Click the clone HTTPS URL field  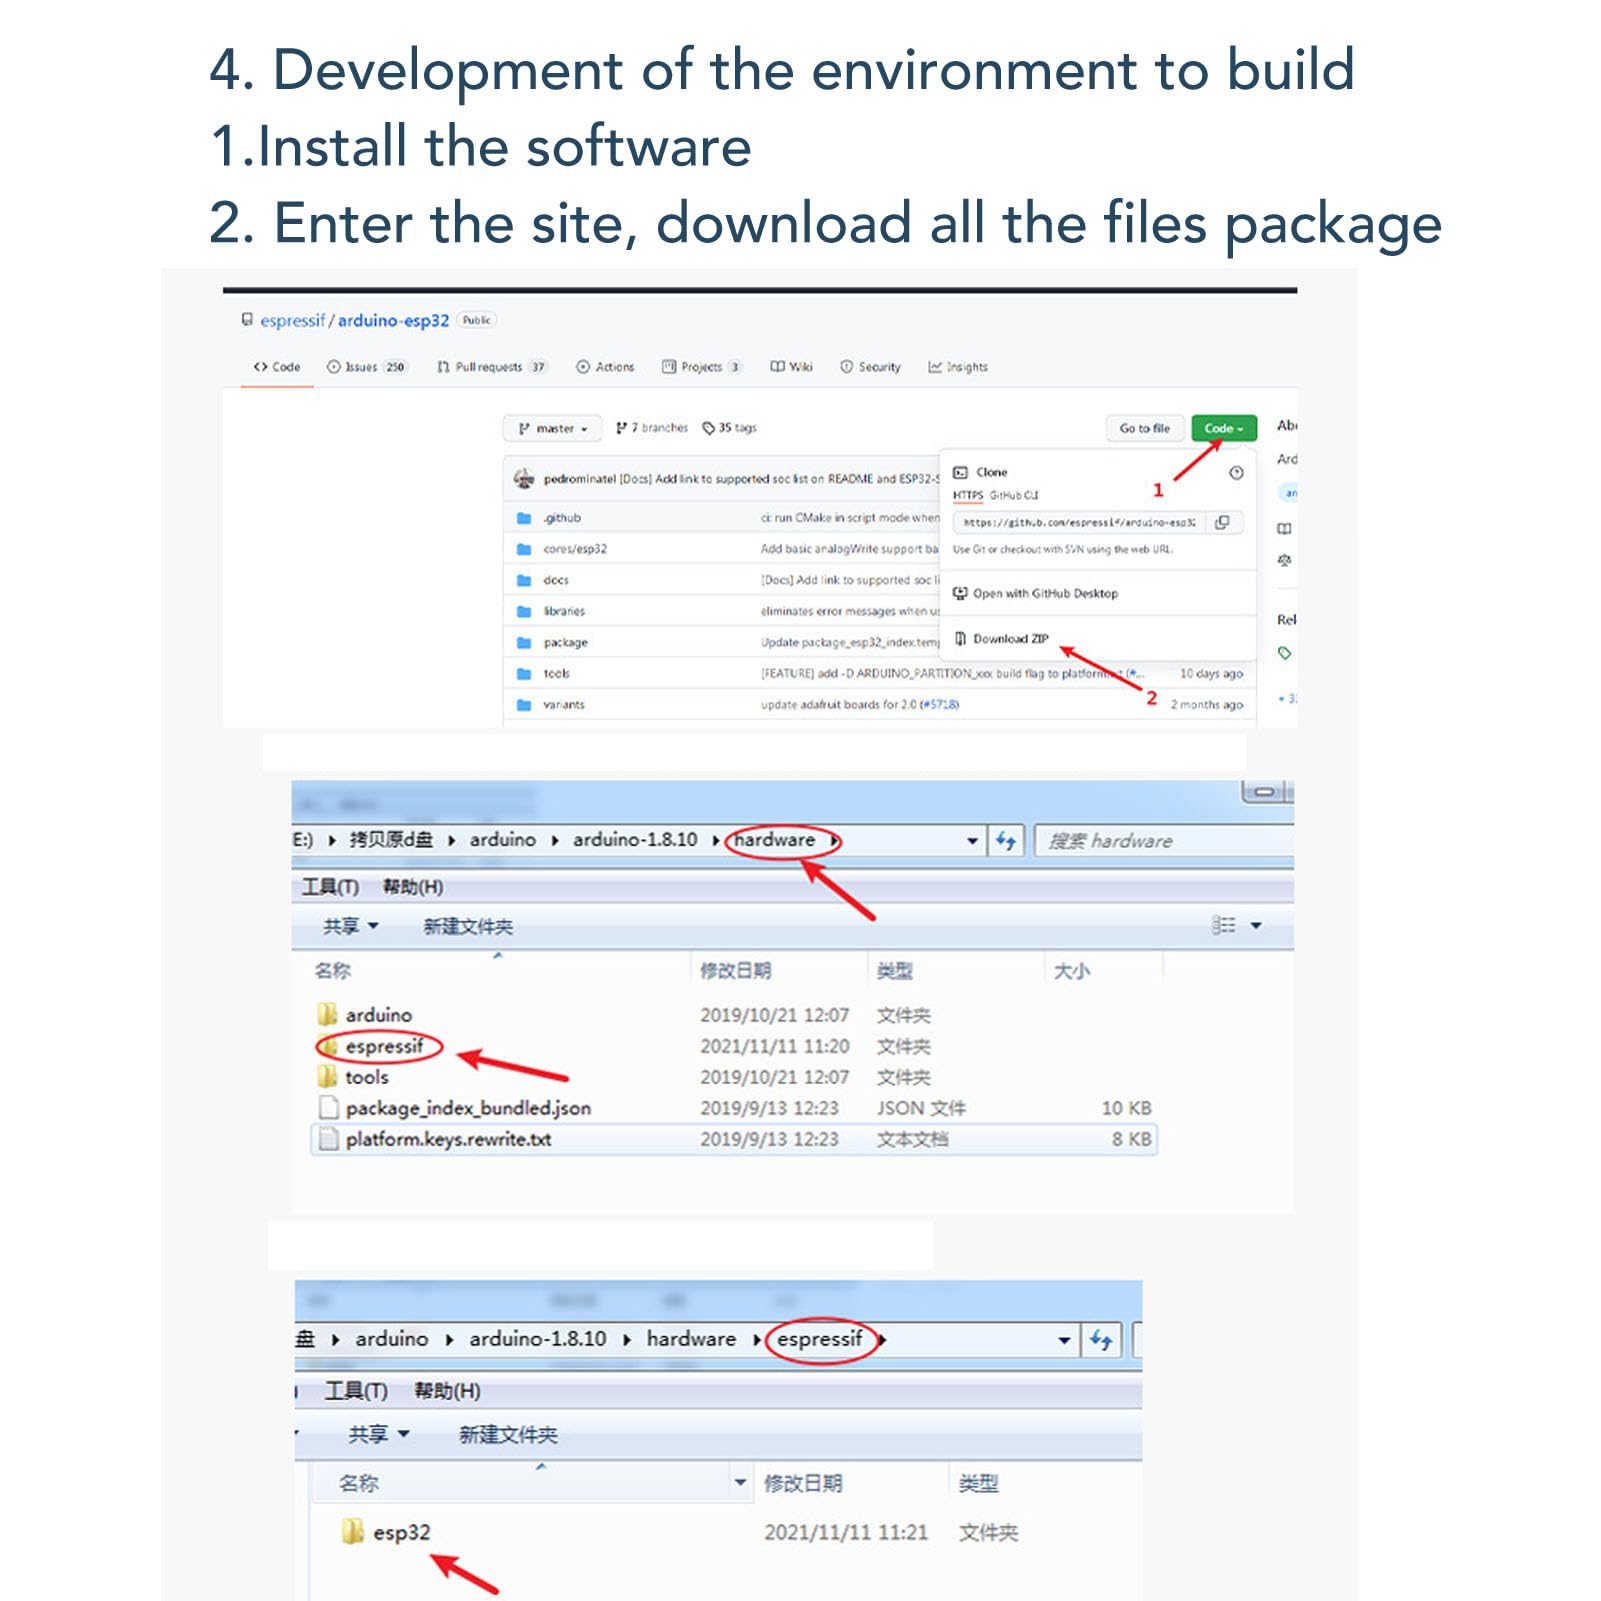click(x=1080, y=522)
